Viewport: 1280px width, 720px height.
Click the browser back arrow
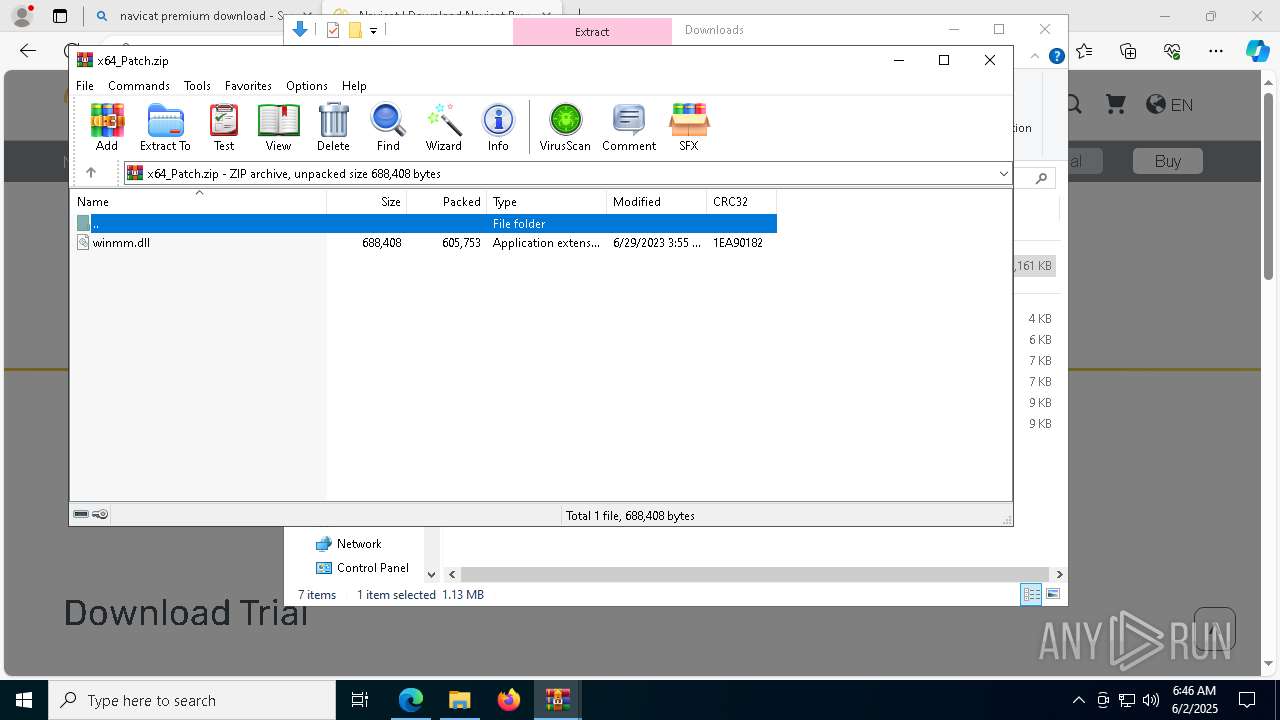pos(28,51)
